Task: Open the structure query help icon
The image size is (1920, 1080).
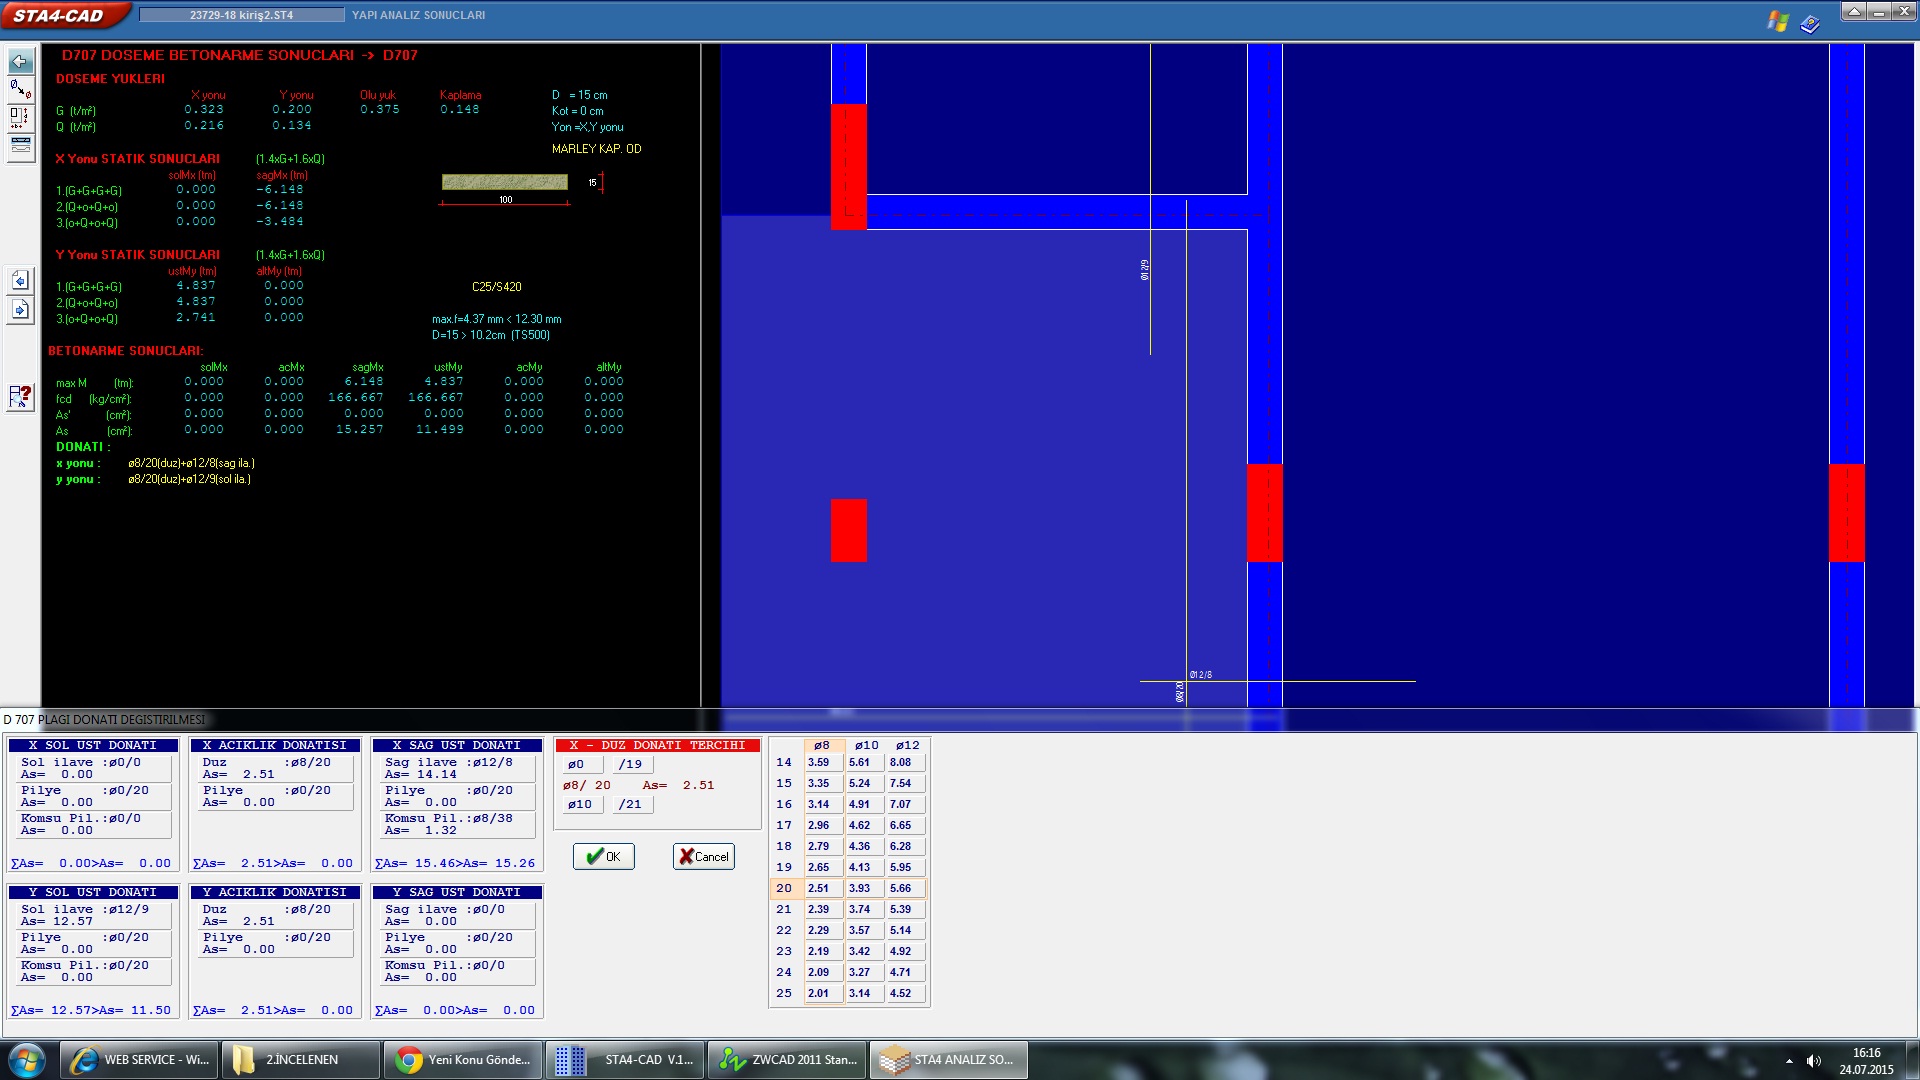Action: [20, 397]
